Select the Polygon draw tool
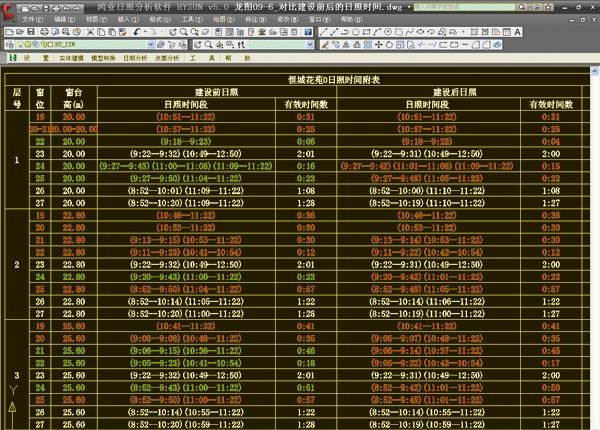This screenshot has height=430, width=600. pos(356,32)
